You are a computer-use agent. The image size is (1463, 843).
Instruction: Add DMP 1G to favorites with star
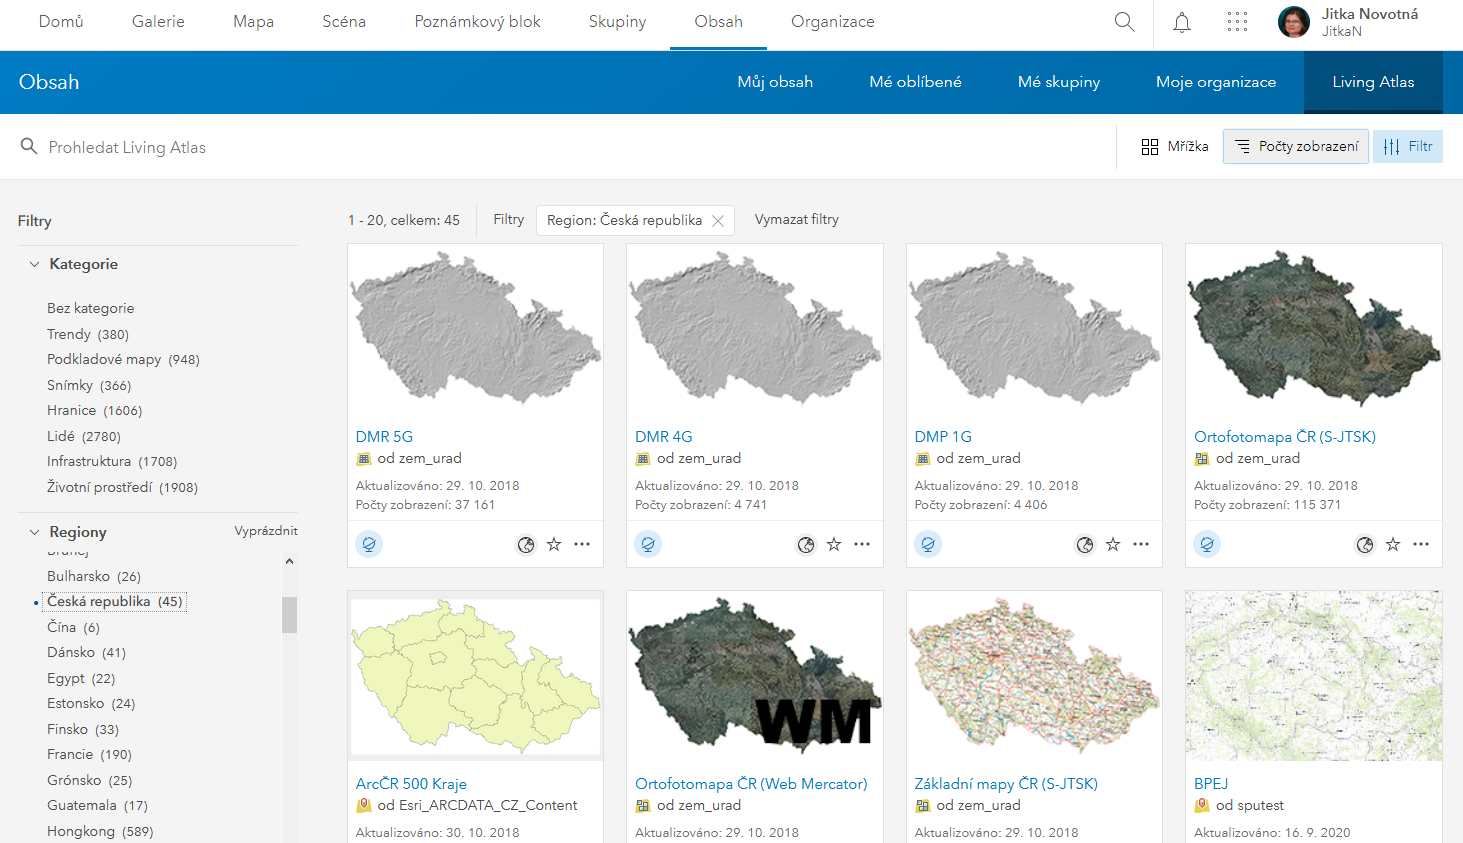point(1113,544)
